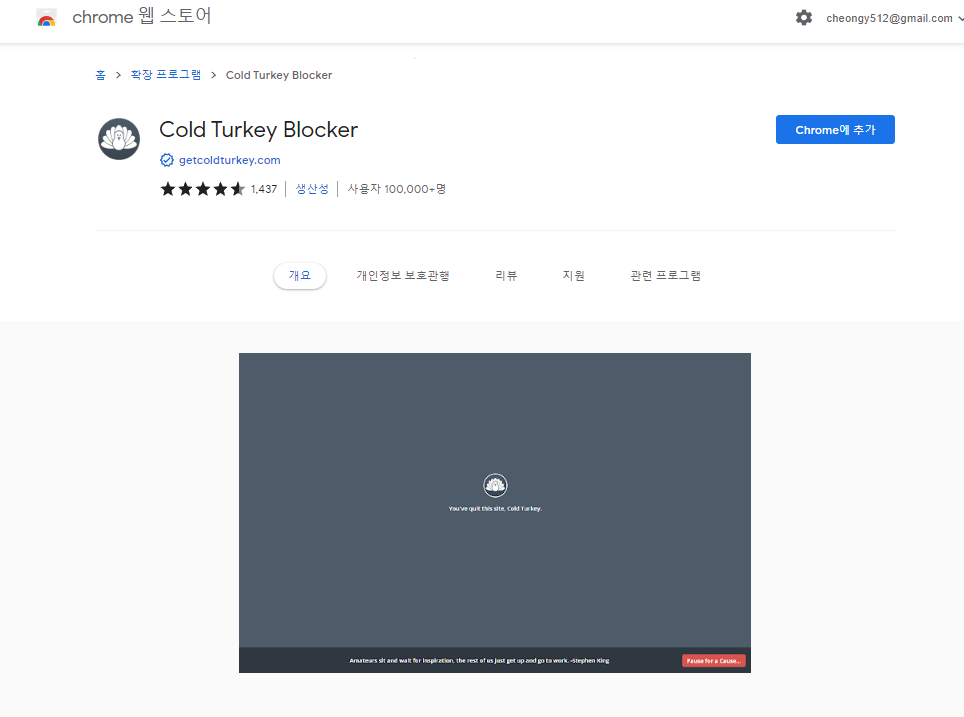Click 사용자 100,000+명 user count text
Image resolution: width=964 pixels, height=717 pixels.
click(x=397, y=189)
